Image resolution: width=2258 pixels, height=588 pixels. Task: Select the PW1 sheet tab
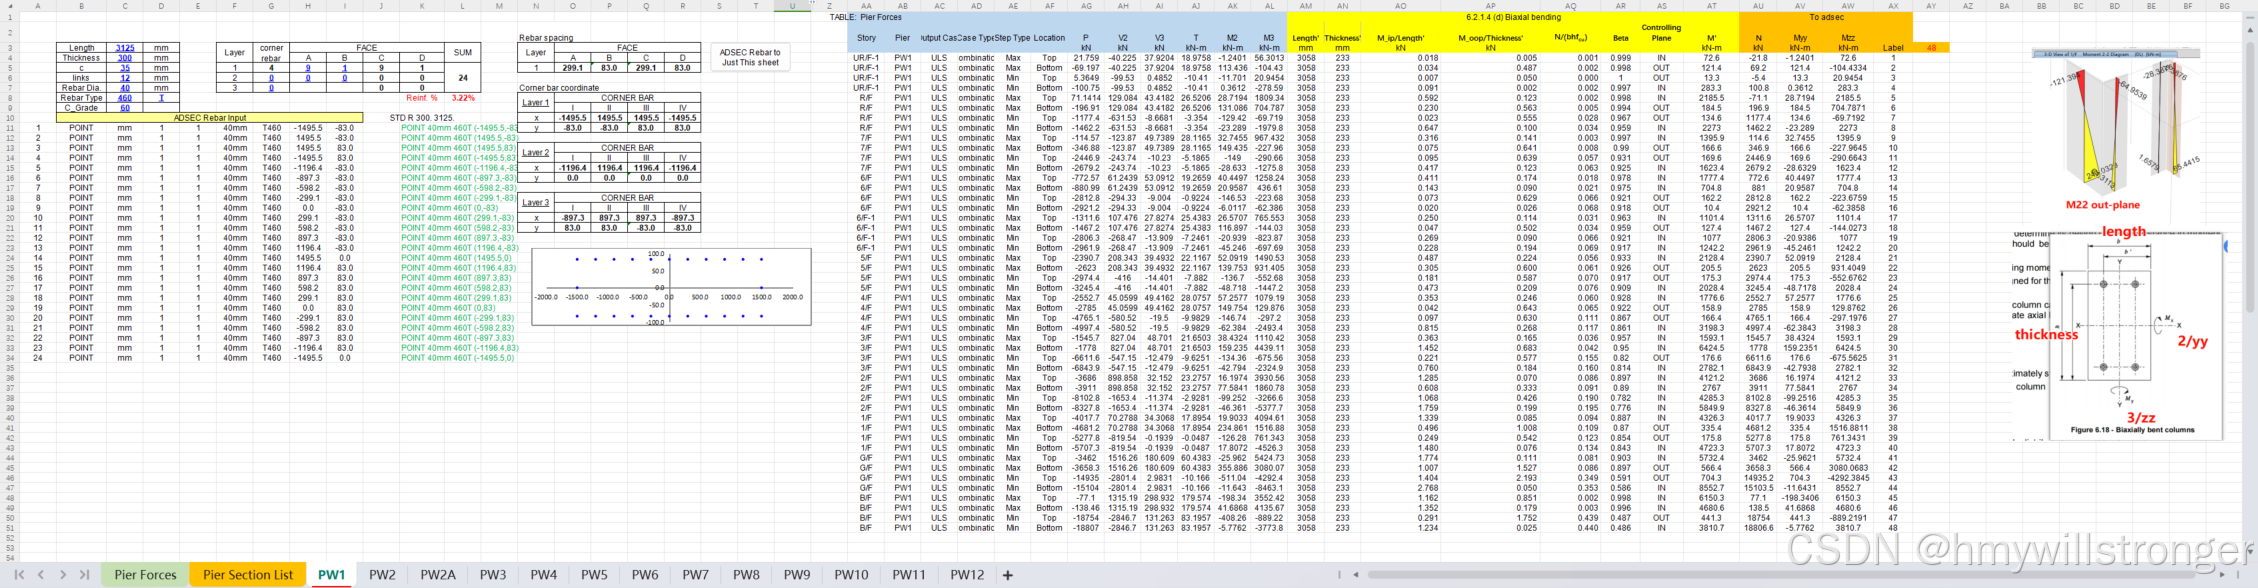click(332, 575)
